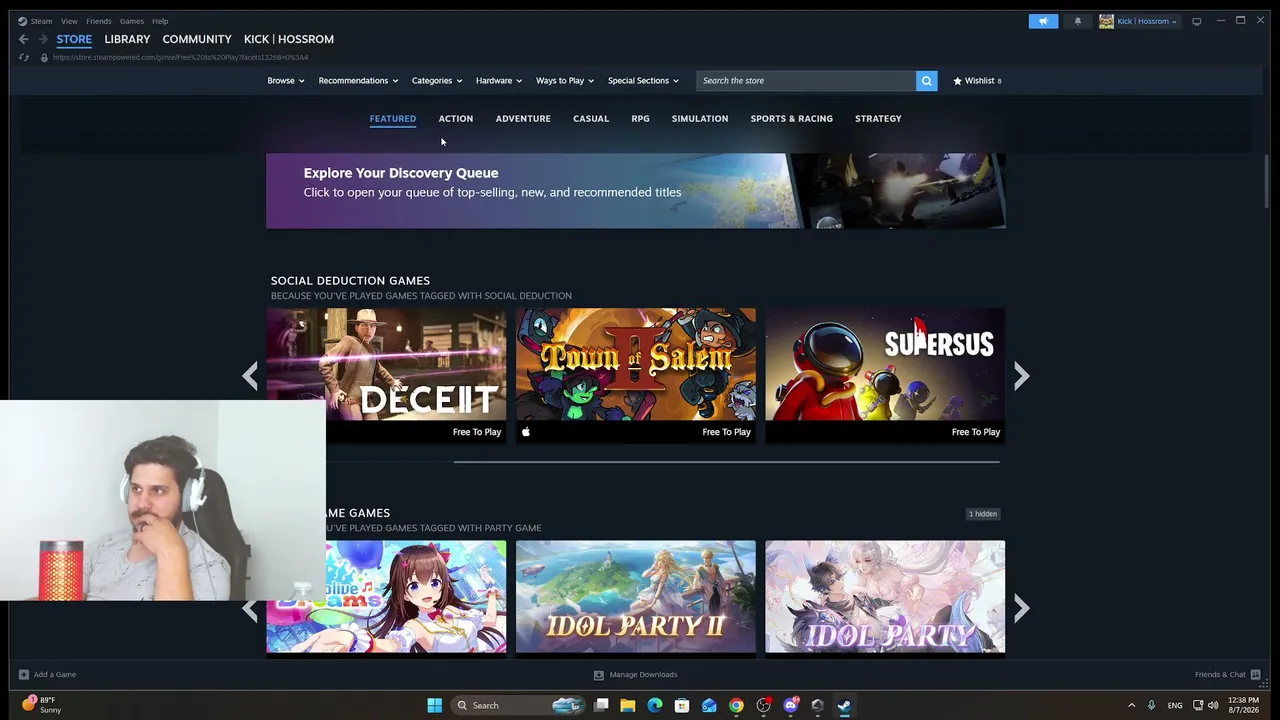Click the Windows taskbar Search box
The height and width of the screenshot is (720, 1280).
tap(517, 706)
